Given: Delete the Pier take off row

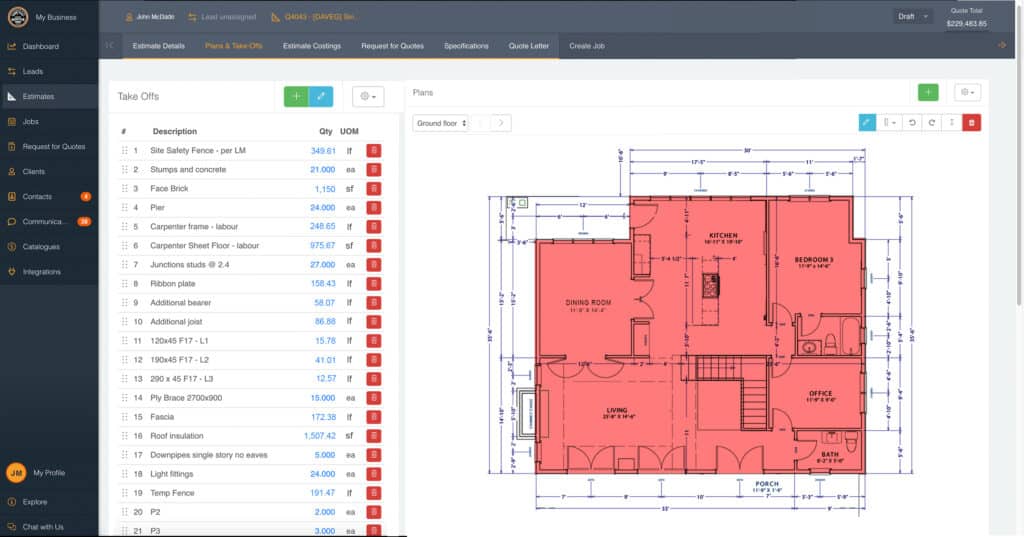Looking at the screenshot, I should click(374, 208).
